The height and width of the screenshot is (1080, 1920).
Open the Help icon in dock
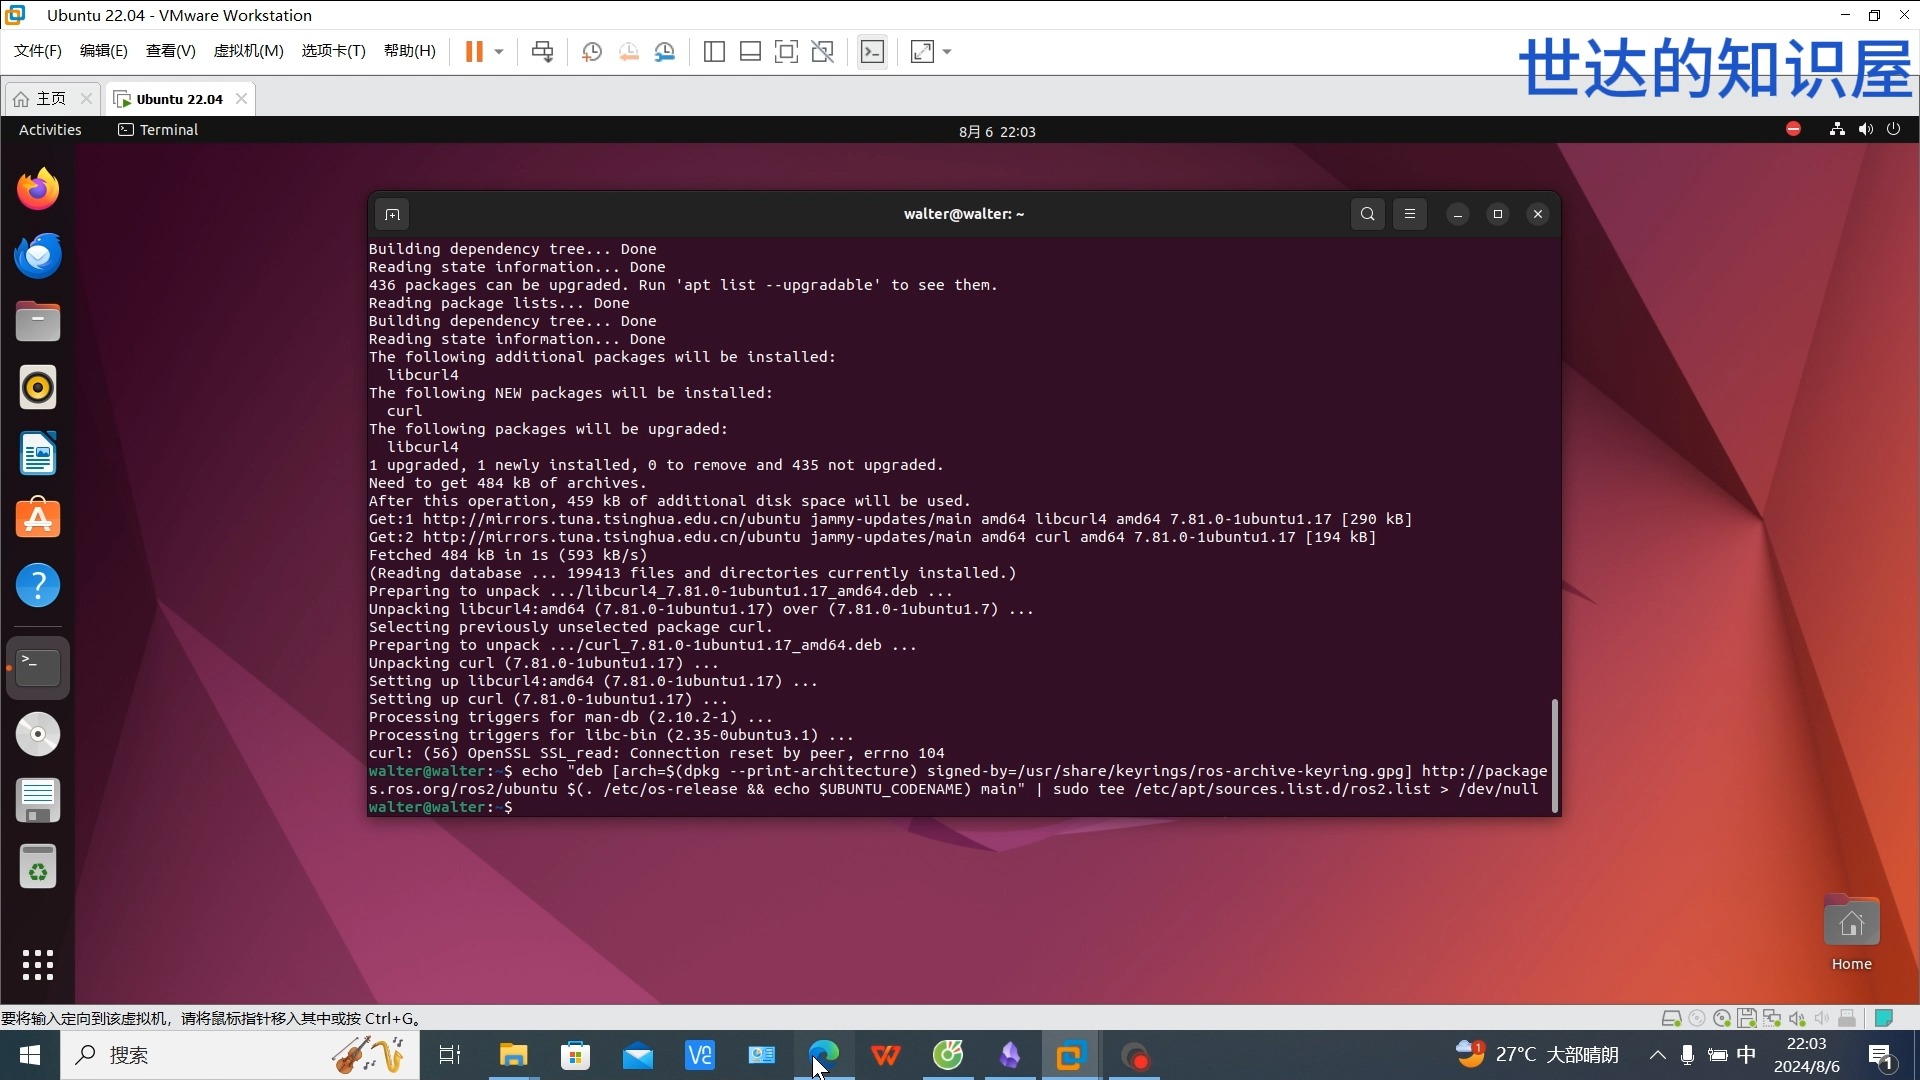[38, 585]
